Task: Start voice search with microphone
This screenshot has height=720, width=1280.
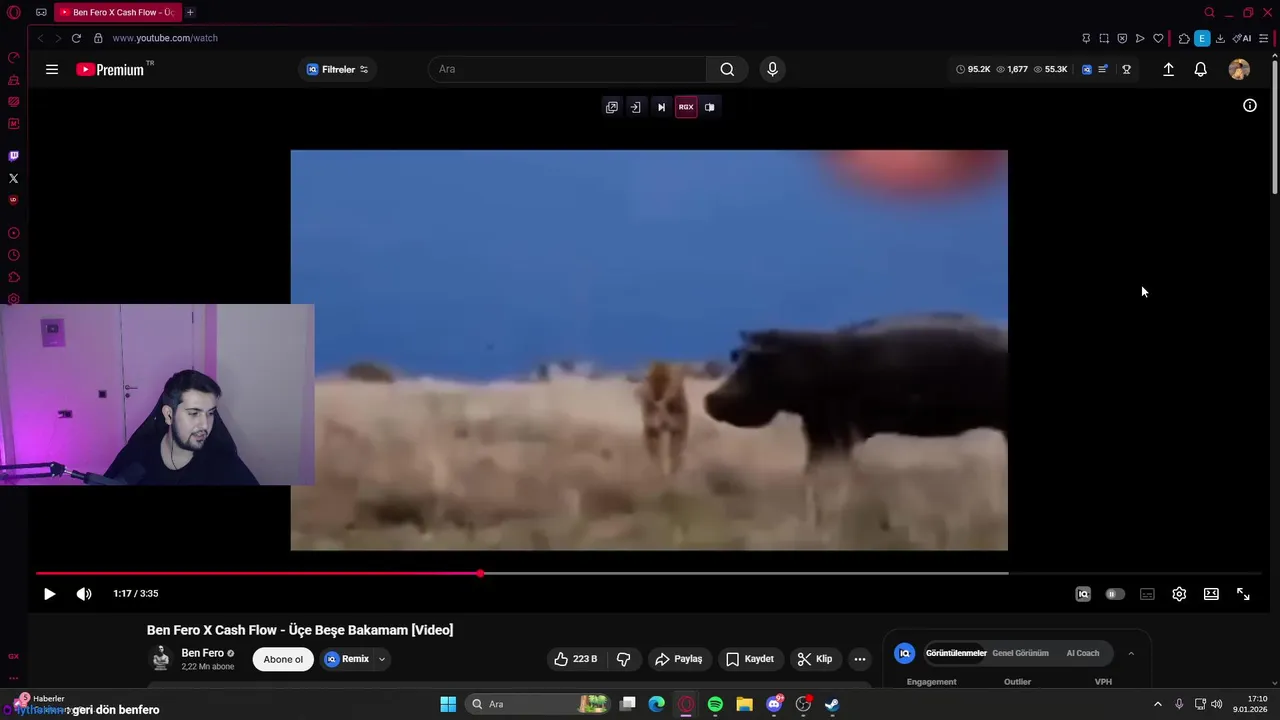Action: 771,69
